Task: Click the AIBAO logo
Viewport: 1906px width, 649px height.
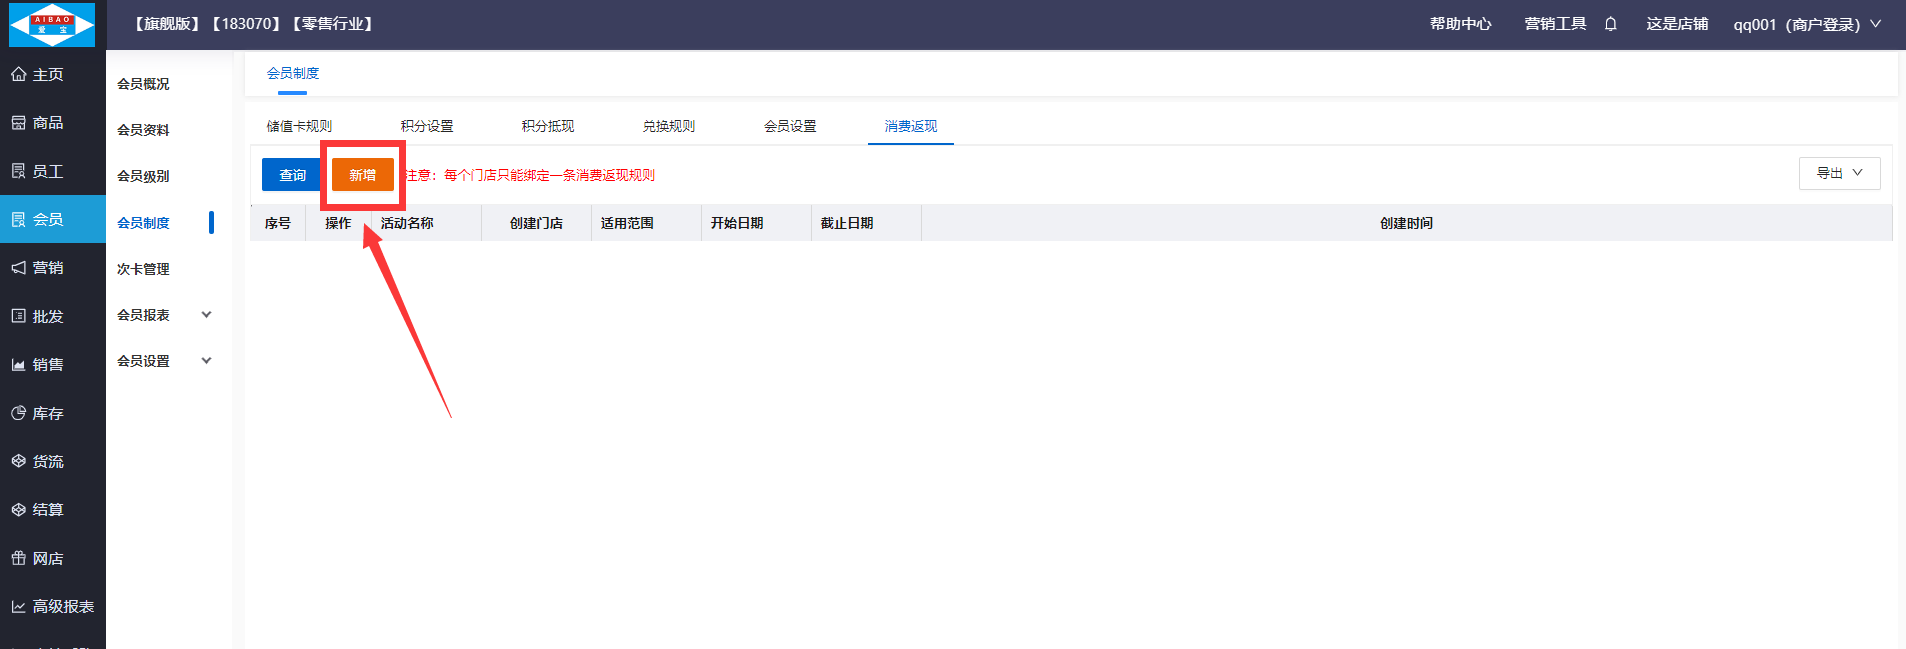Action: pyautogui.click(x=52, y=25)
